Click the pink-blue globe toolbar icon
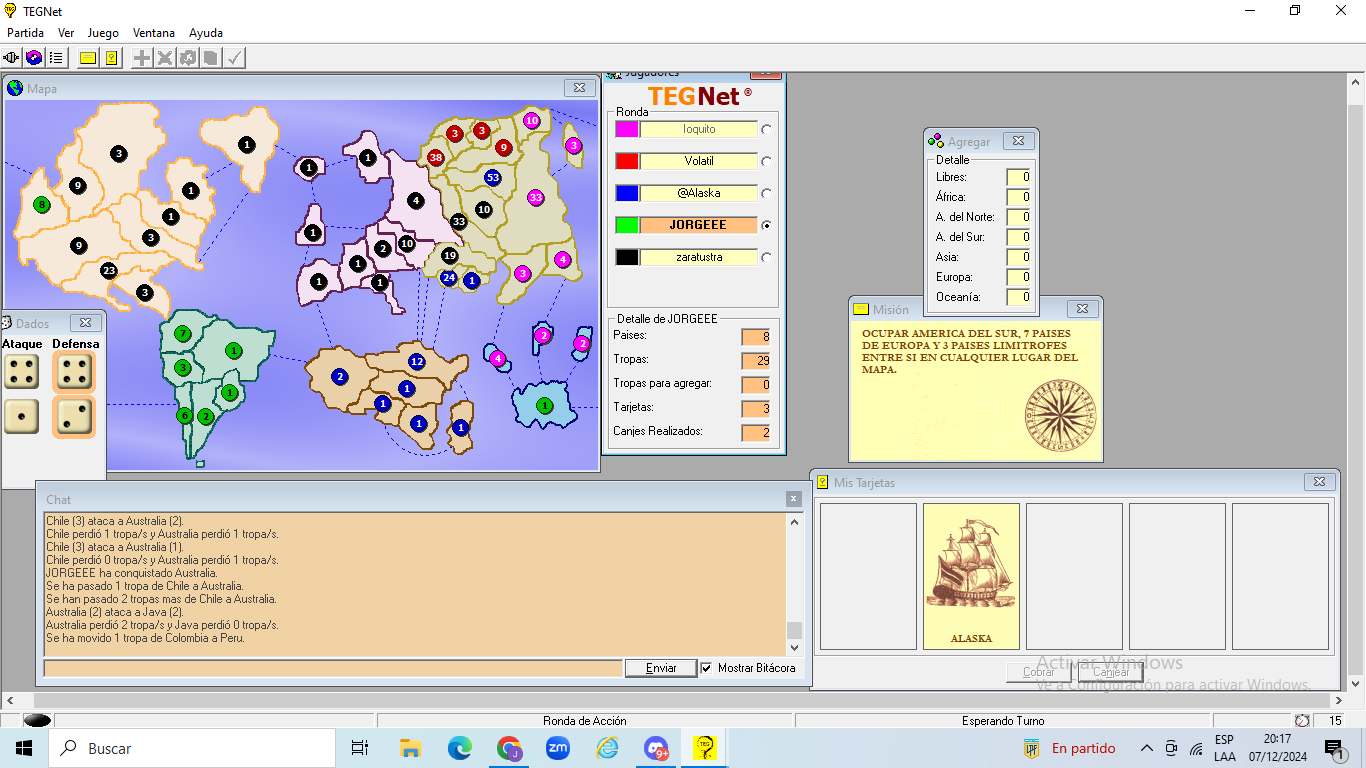Screen dimensions: 1366x768 [x=34, y=58]
